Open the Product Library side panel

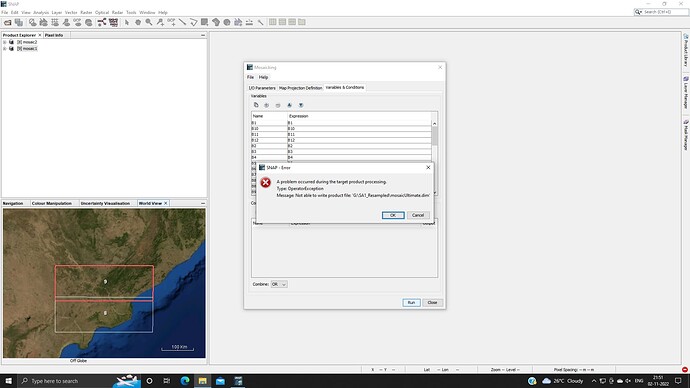(x=686, y=51)
